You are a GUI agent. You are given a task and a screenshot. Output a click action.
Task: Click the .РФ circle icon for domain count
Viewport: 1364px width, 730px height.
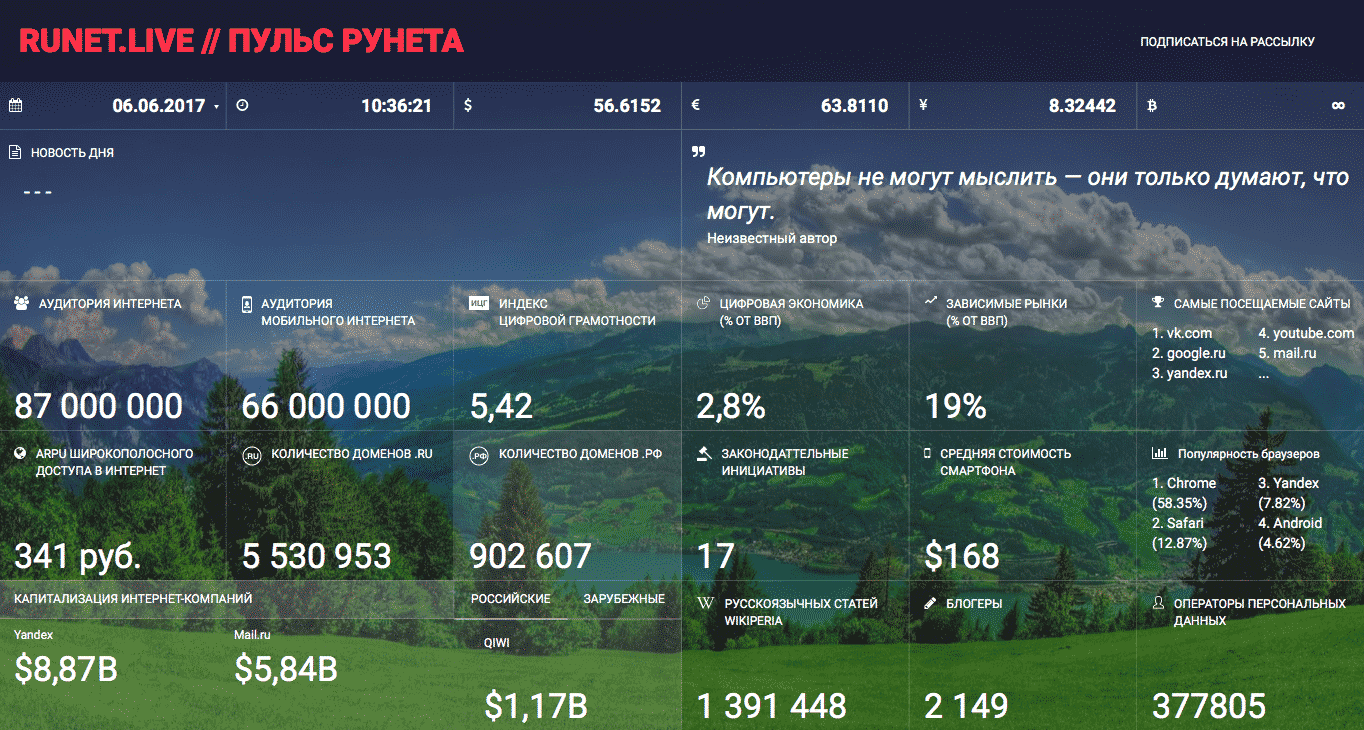tap(479, 456)
